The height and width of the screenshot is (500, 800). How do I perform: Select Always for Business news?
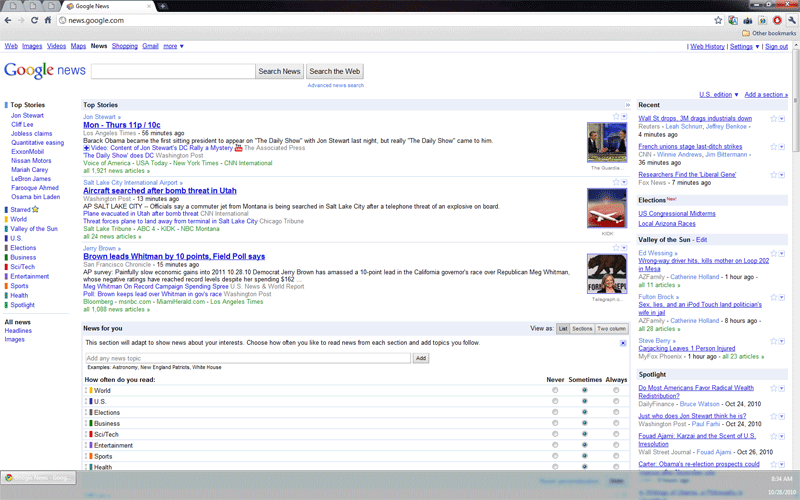click(x=616, y=423)
